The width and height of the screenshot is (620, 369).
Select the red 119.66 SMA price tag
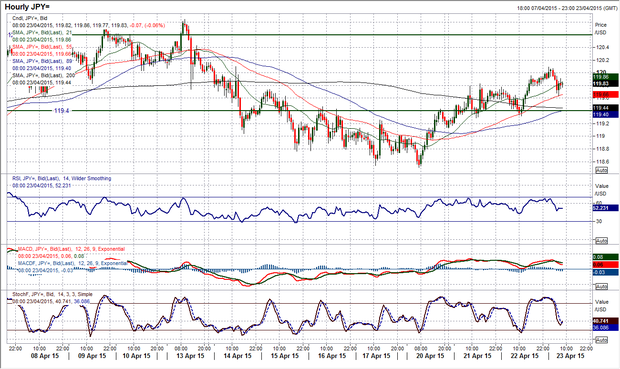pyautogui.click(x=606, y=95)
